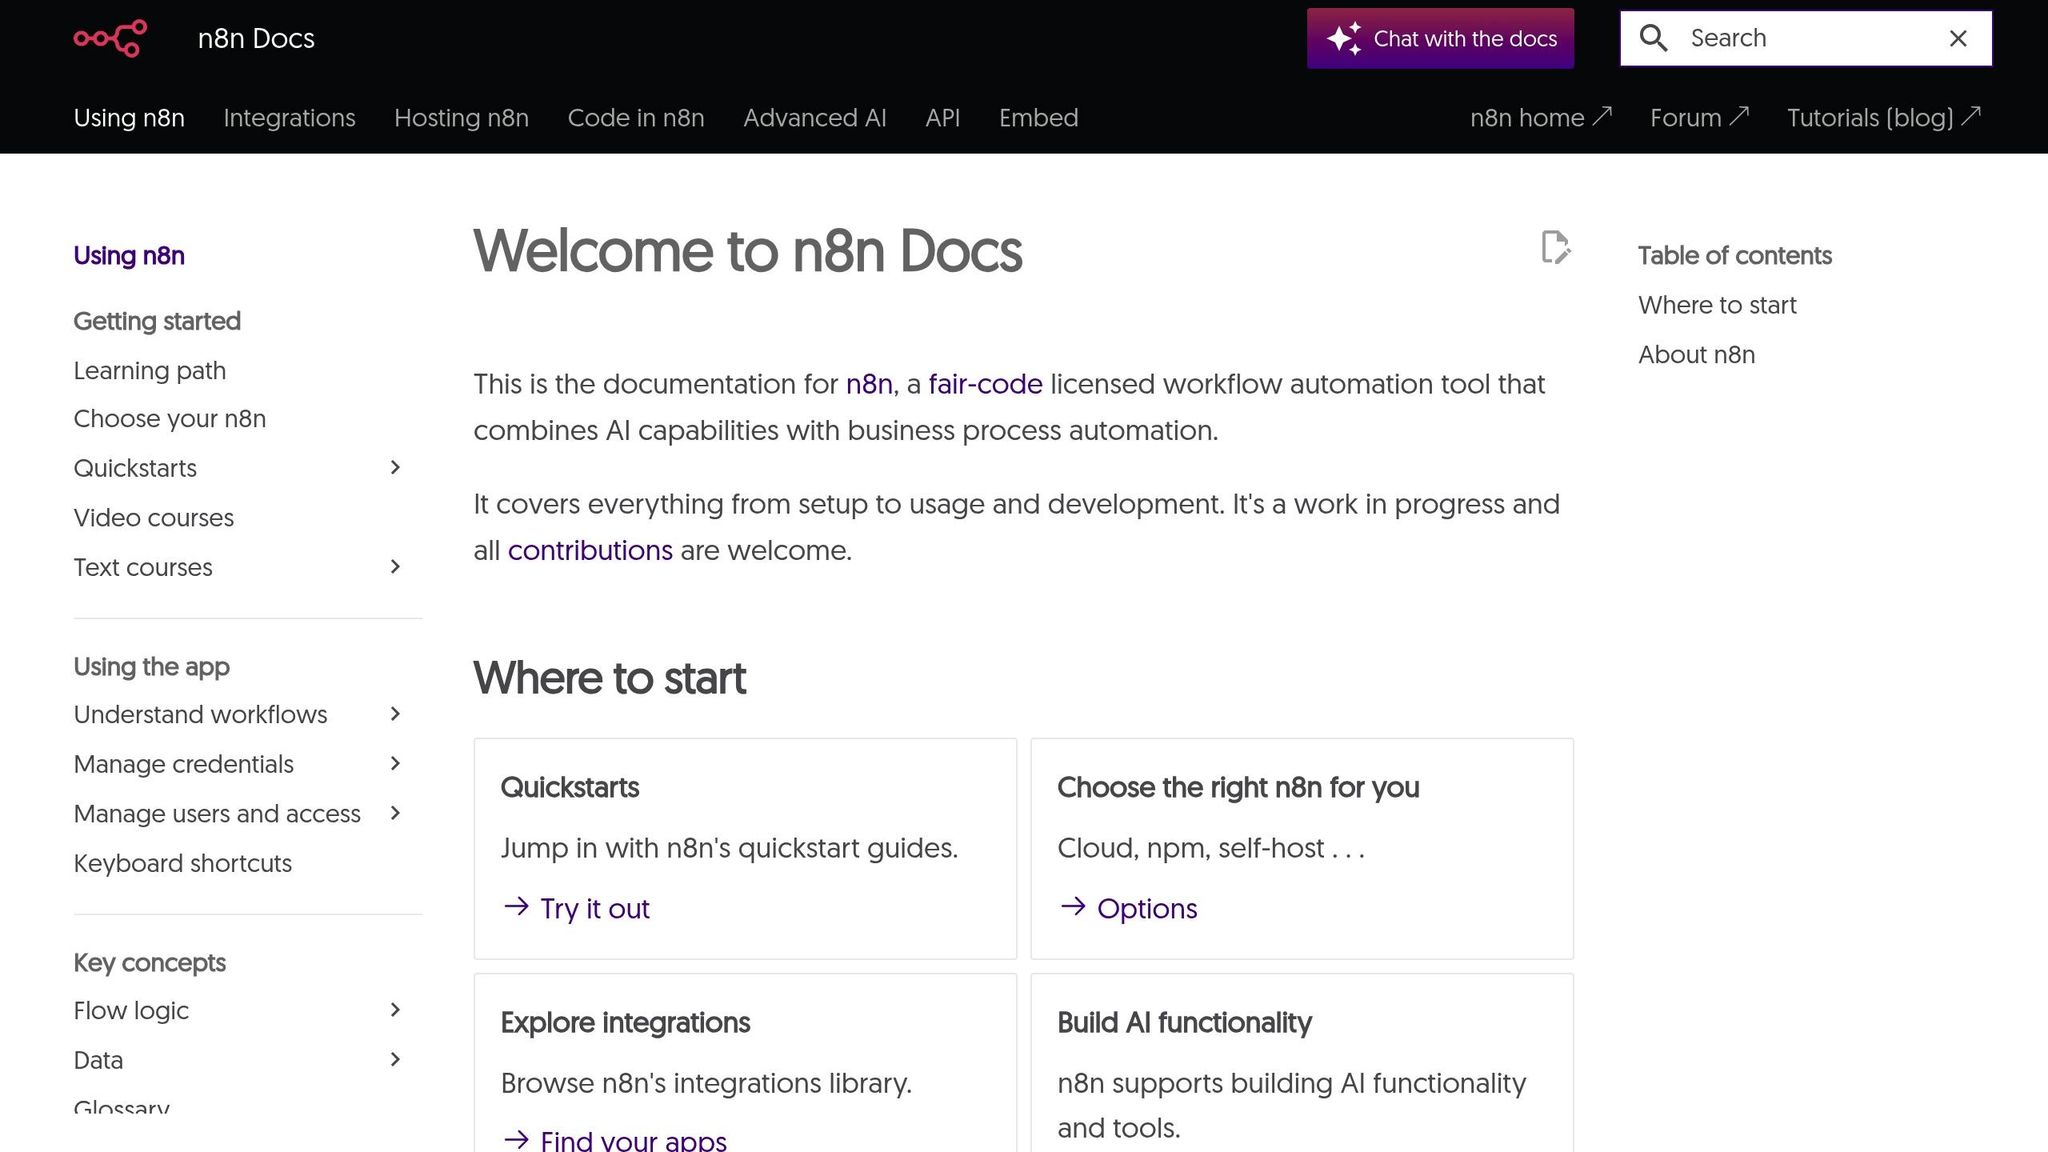Expand the Flow logic sidebar item

(x=395, y=1010)
